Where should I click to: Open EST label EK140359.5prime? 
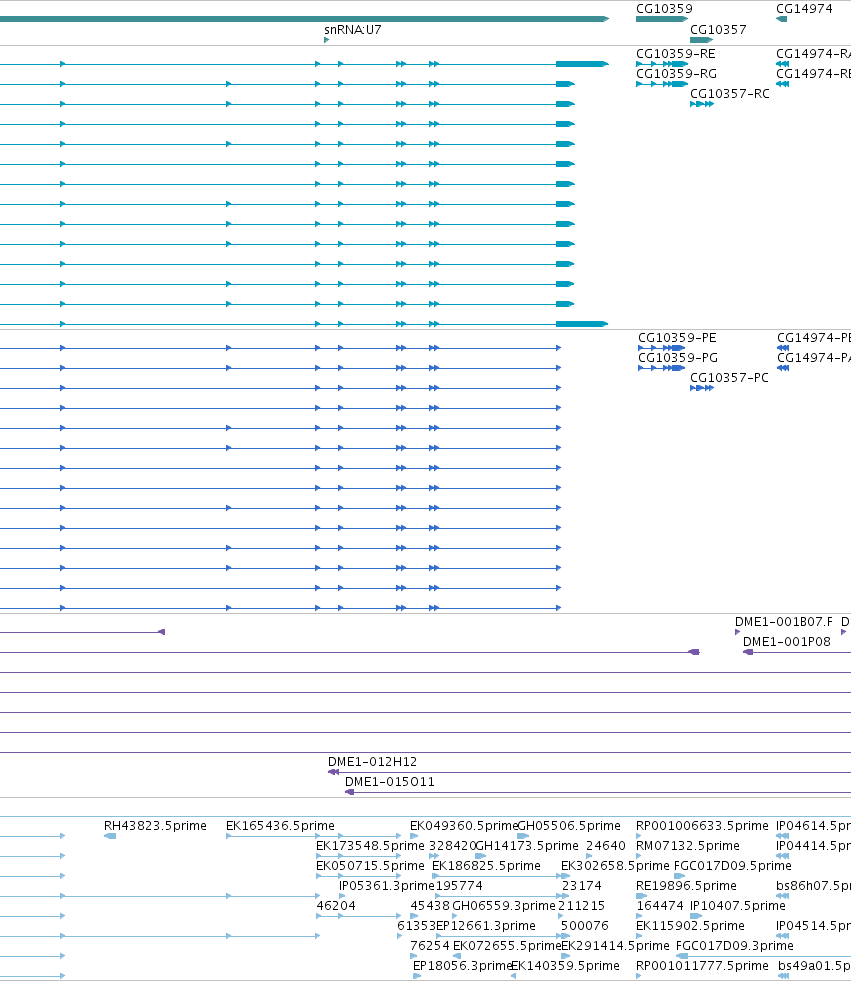565,966
